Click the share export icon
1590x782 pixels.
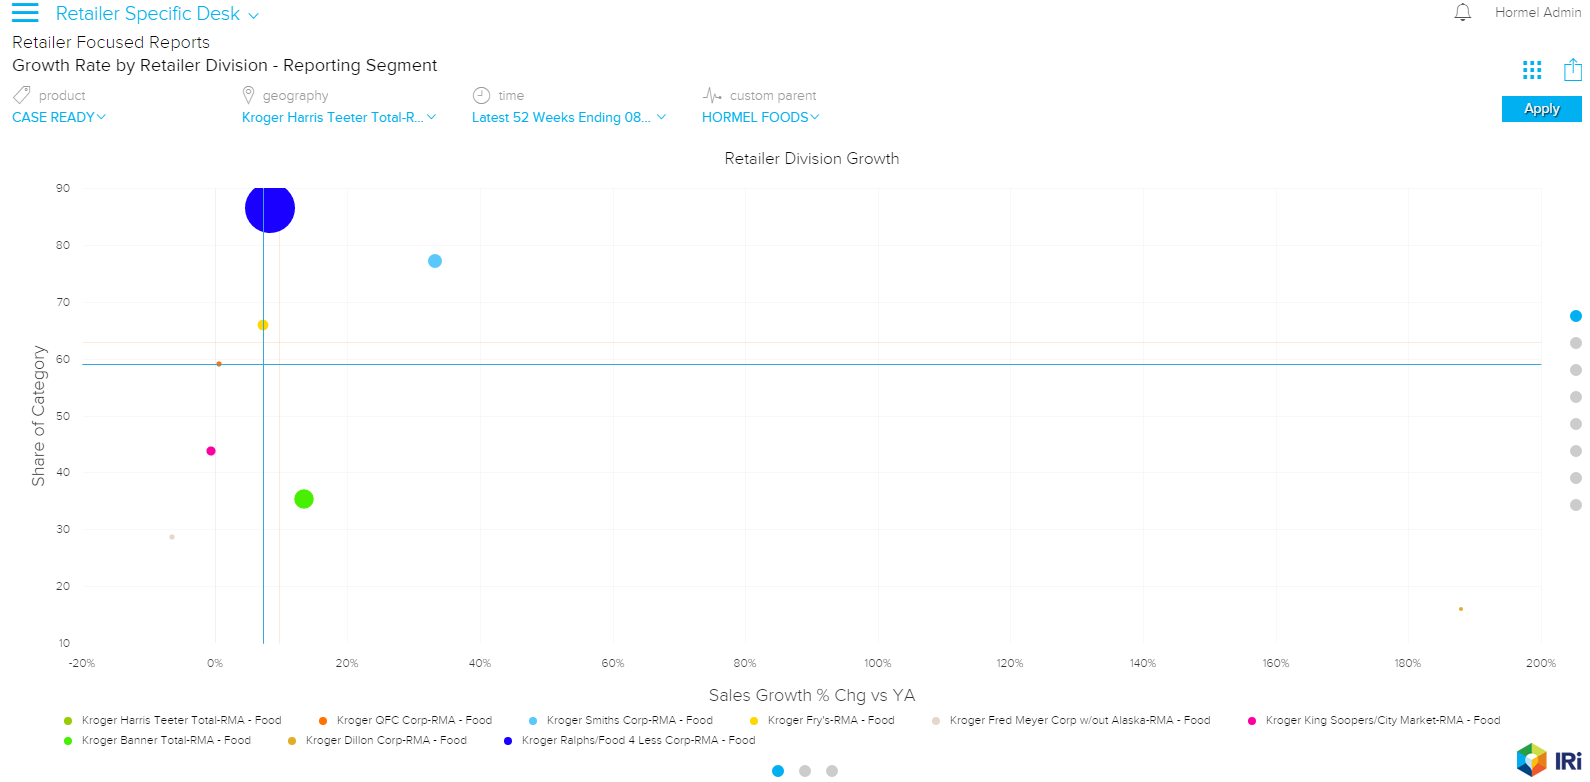(1572, 70)
